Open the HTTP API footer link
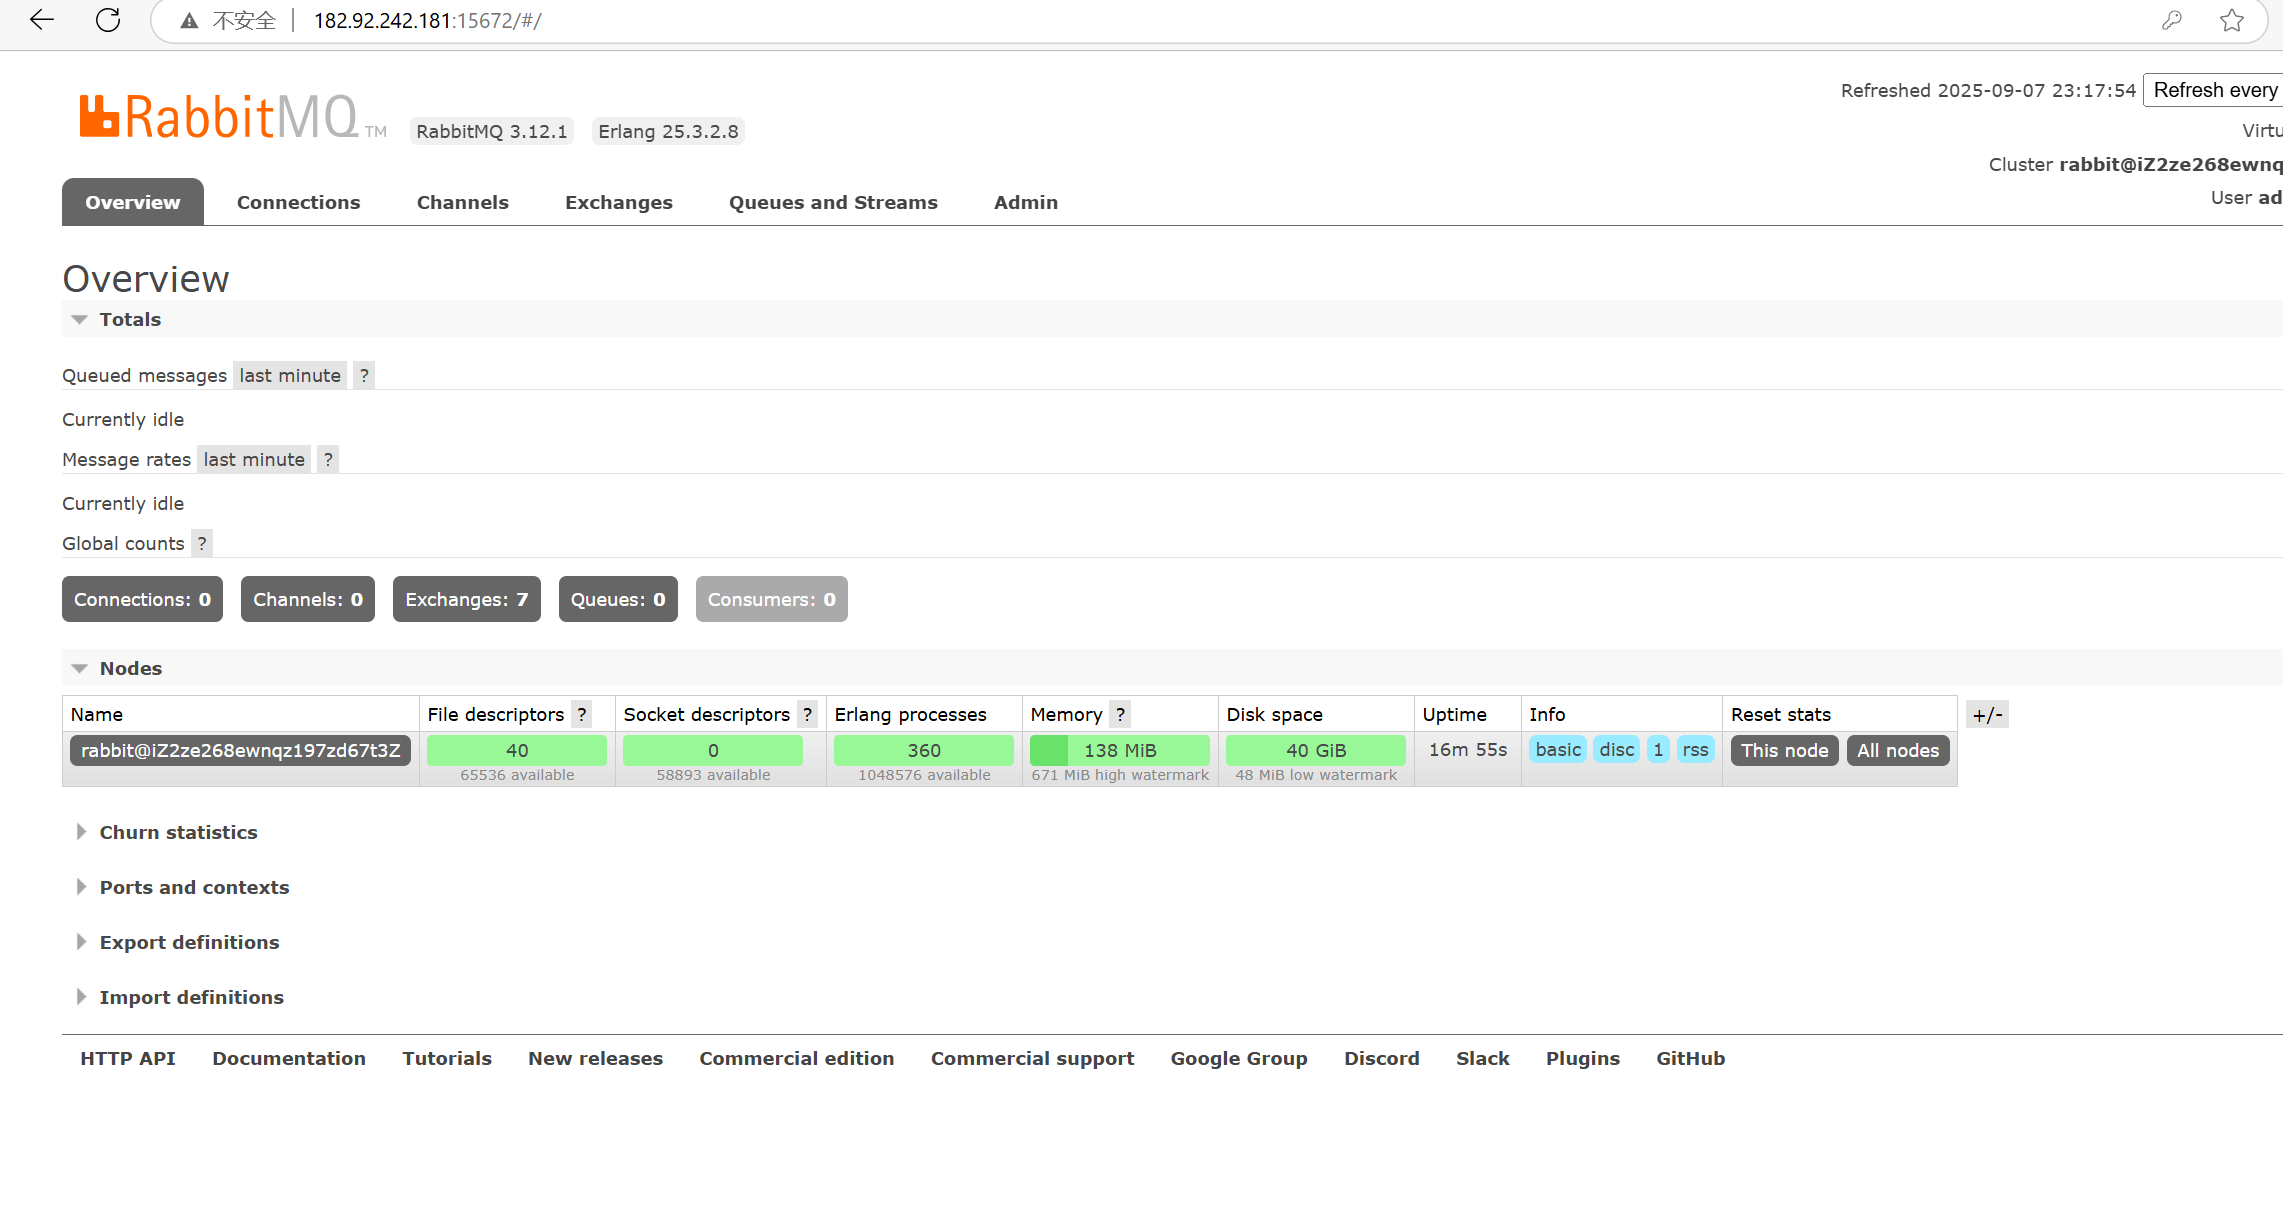The width and height of the screenshot is (2283, 1232). click(128, 1058)
